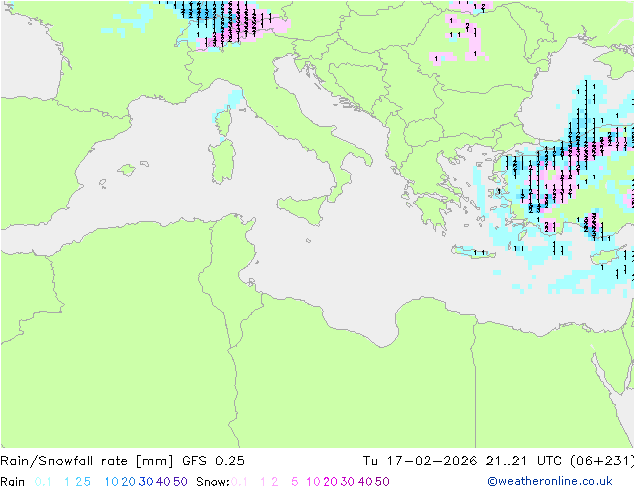Click the snow legend value 50

point(382,482)
